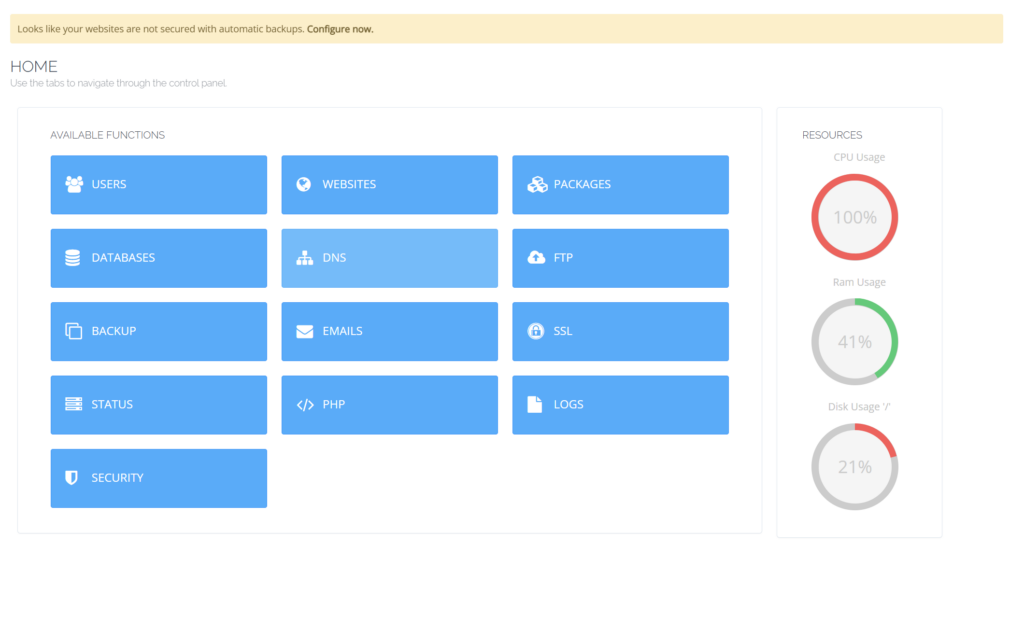This screenshot has height=644, width=1024.
Task: Click the RESOURCES panel heading
Action: tap(832, 135)
